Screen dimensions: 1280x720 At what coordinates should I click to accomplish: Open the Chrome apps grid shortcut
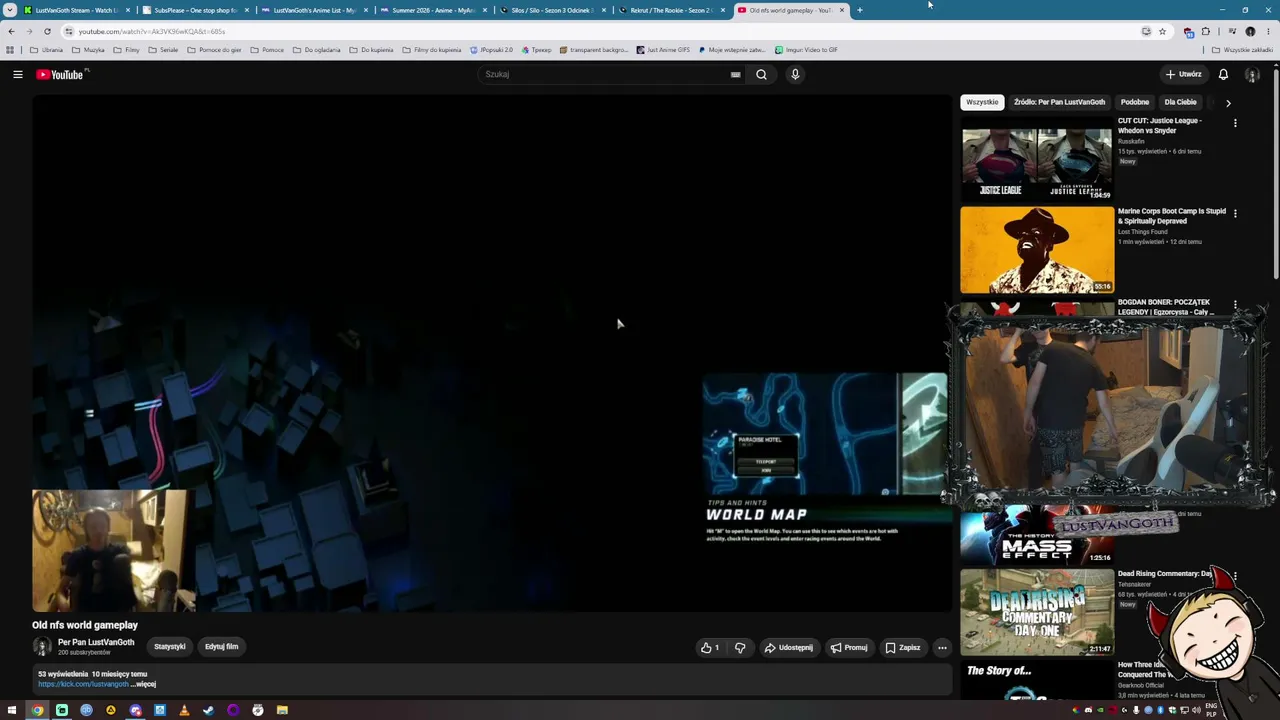click(x=10, y=50)
